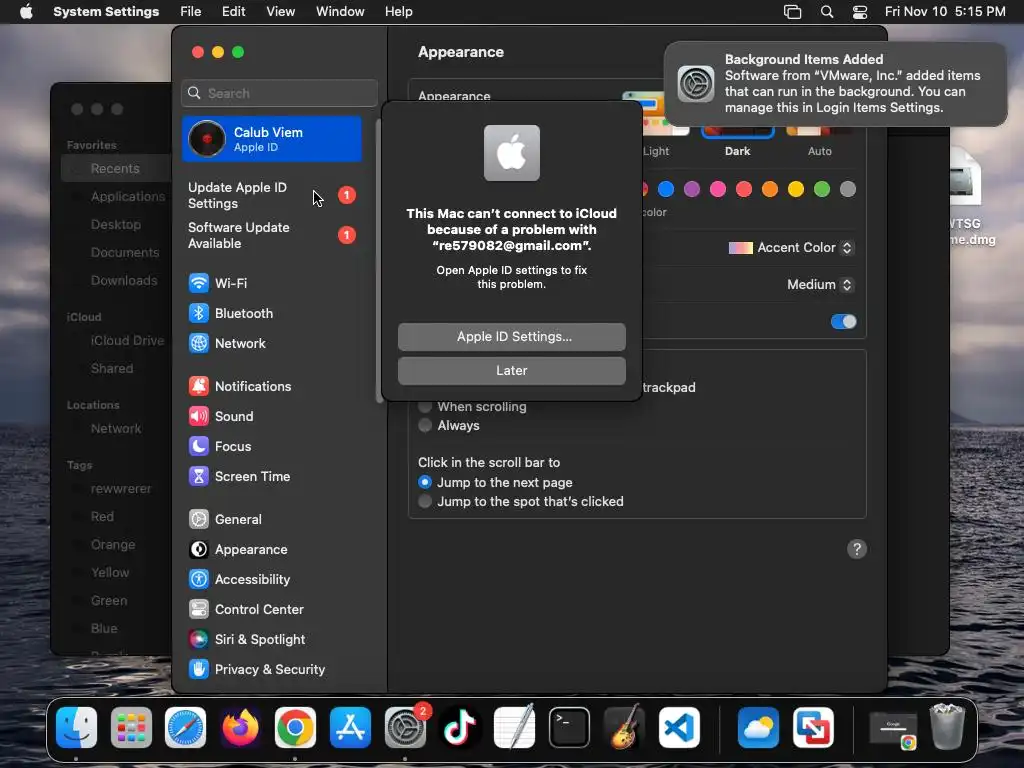
Task: Open the Help menu
Action: pos(398,12)
